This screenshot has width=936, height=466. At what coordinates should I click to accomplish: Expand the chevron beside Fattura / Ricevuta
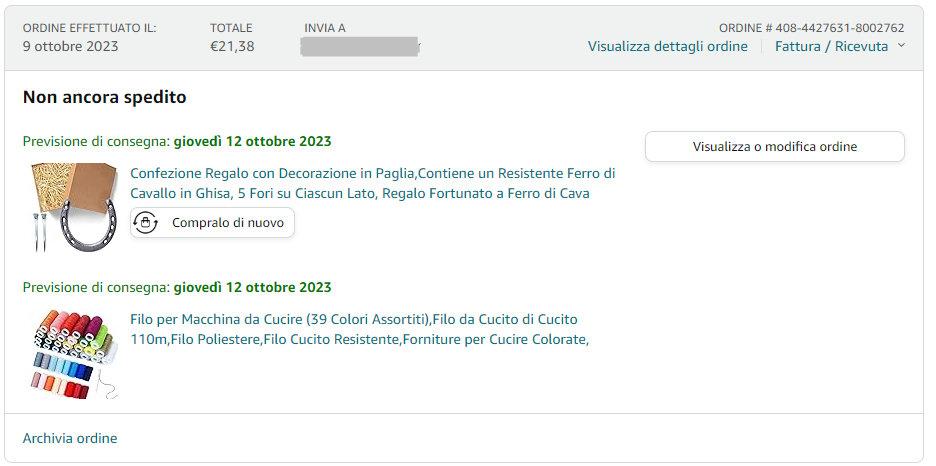coord(901,46)
